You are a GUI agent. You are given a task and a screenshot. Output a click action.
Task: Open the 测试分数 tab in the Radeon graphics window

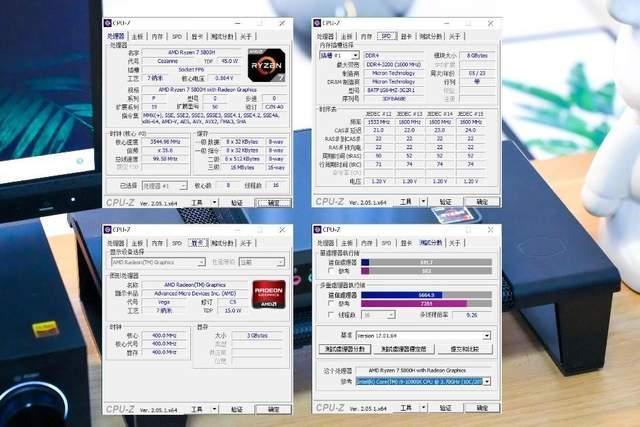point(222,243)
